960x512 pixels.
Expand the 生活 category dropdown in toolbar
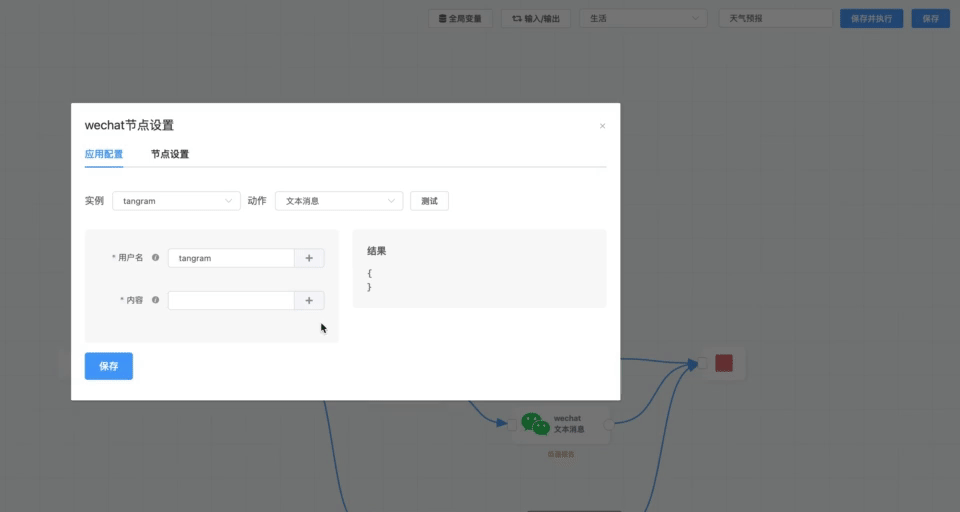(644, 18)
